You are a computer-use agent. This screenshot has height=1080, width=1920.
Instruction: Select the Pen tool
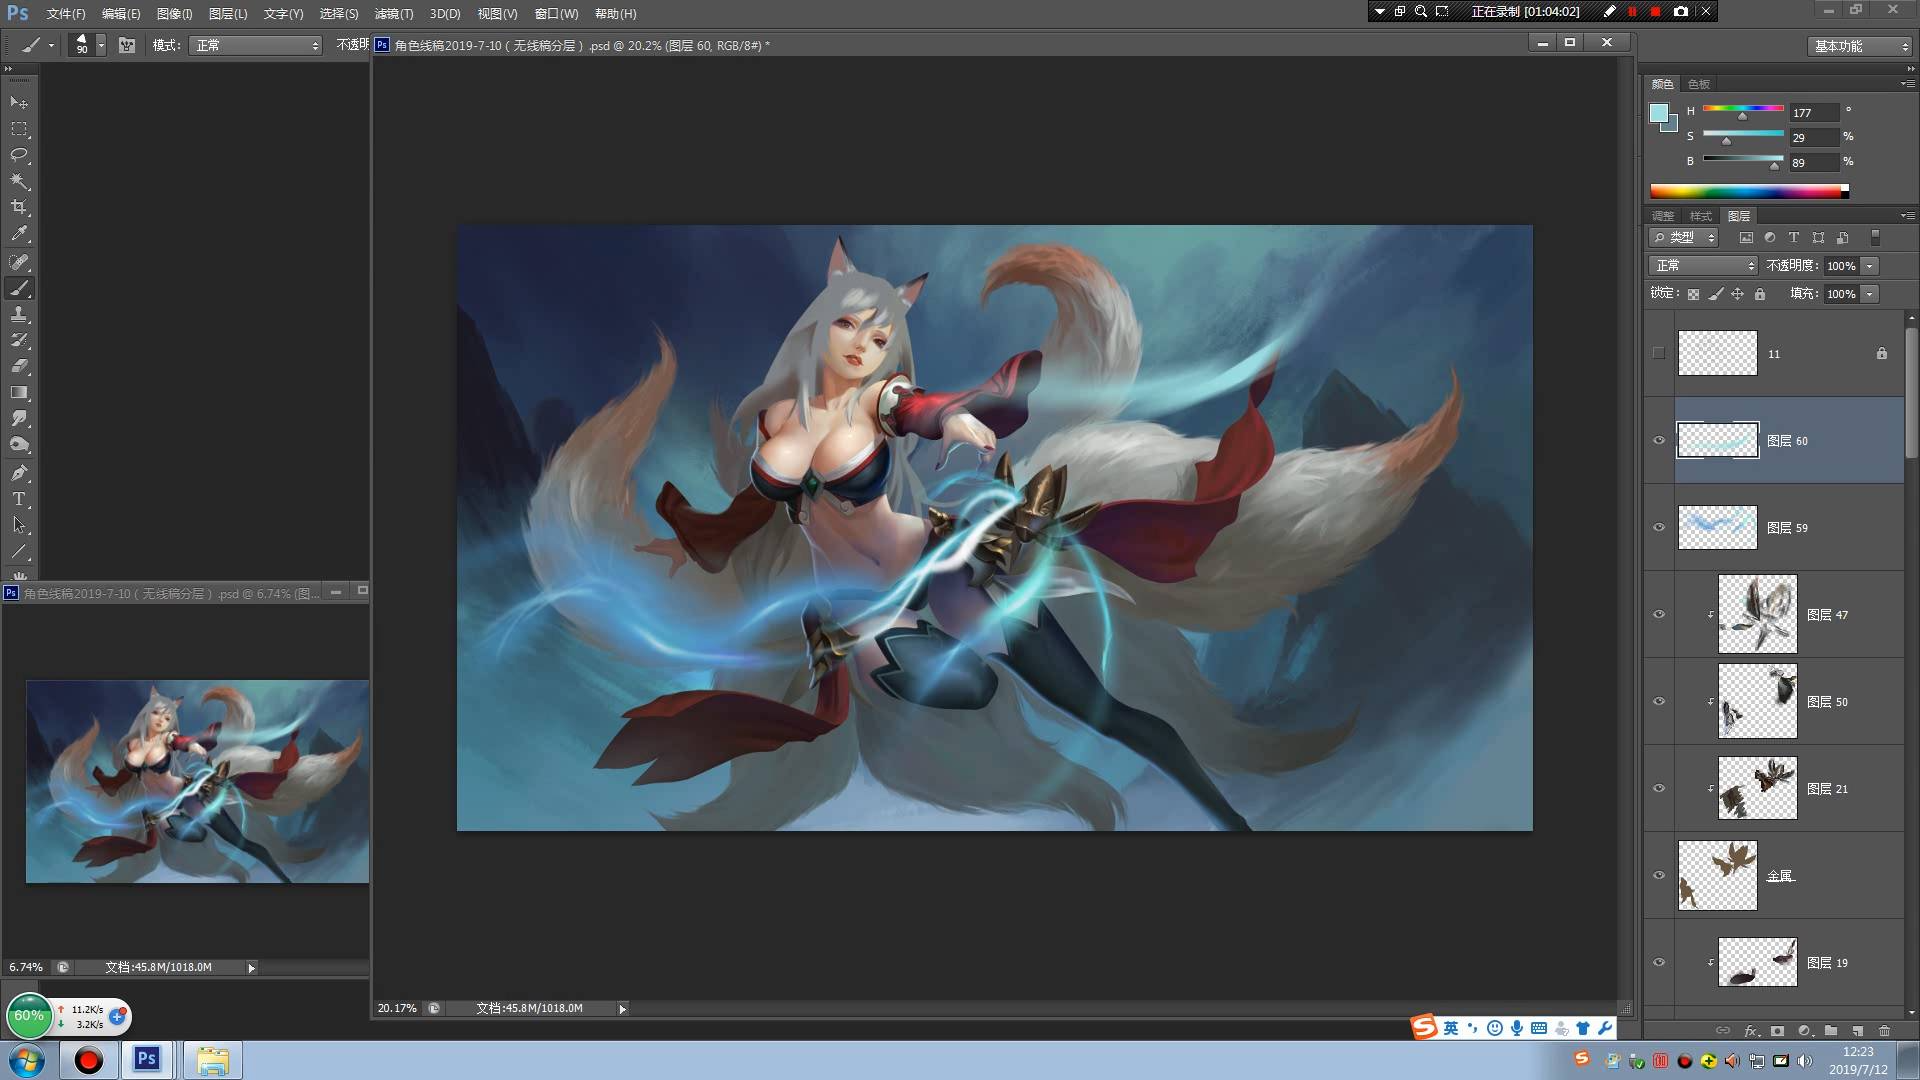point(19,473)
